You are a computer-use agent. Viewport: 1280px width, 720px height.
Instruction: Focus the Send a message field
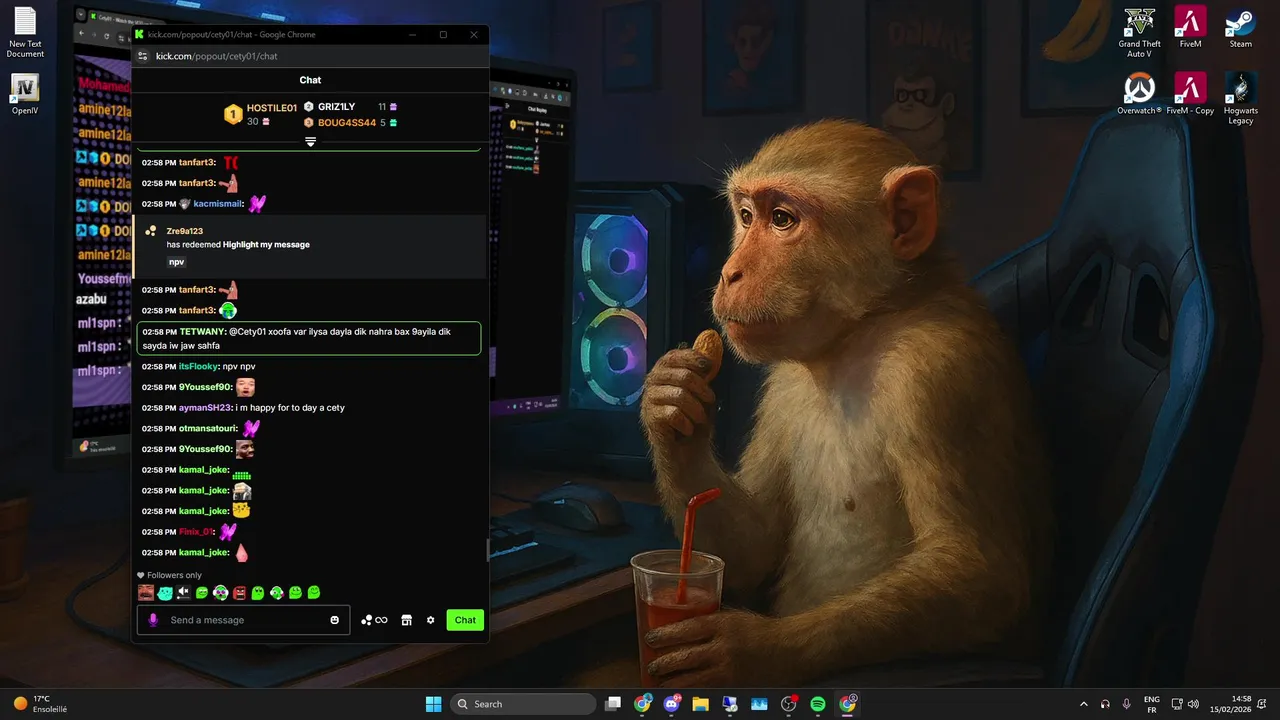(x=243, y=620)
